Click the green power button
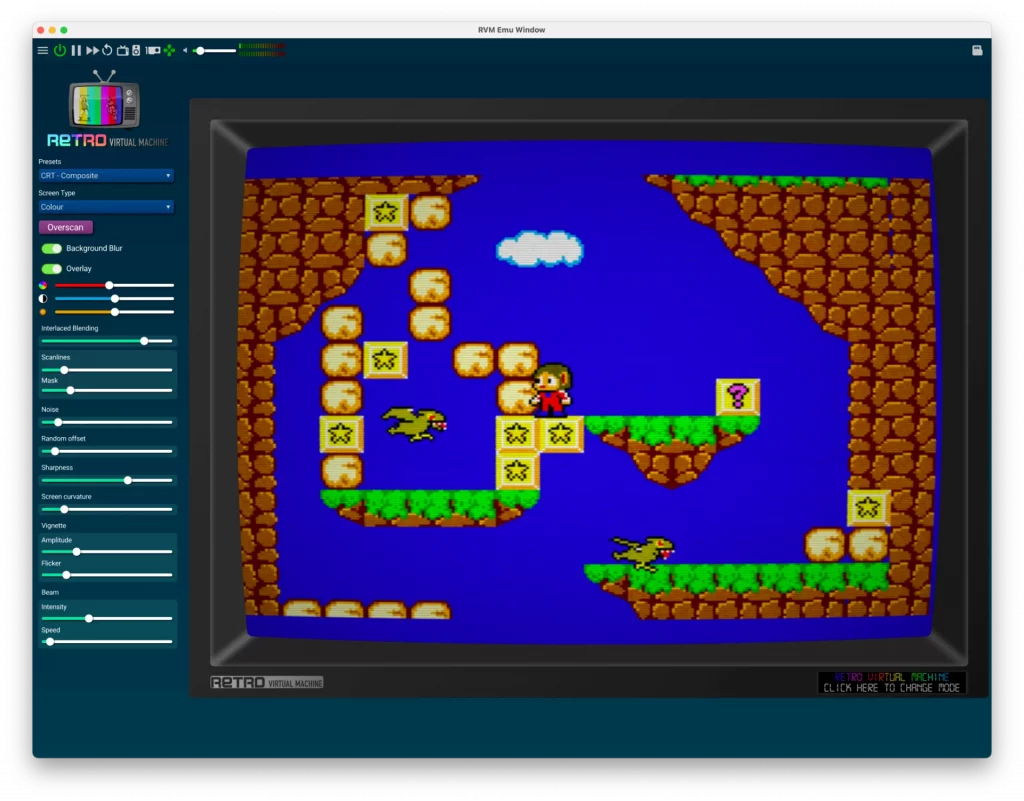The width and height of the screenshot is (1024, 801). point(59,50)
